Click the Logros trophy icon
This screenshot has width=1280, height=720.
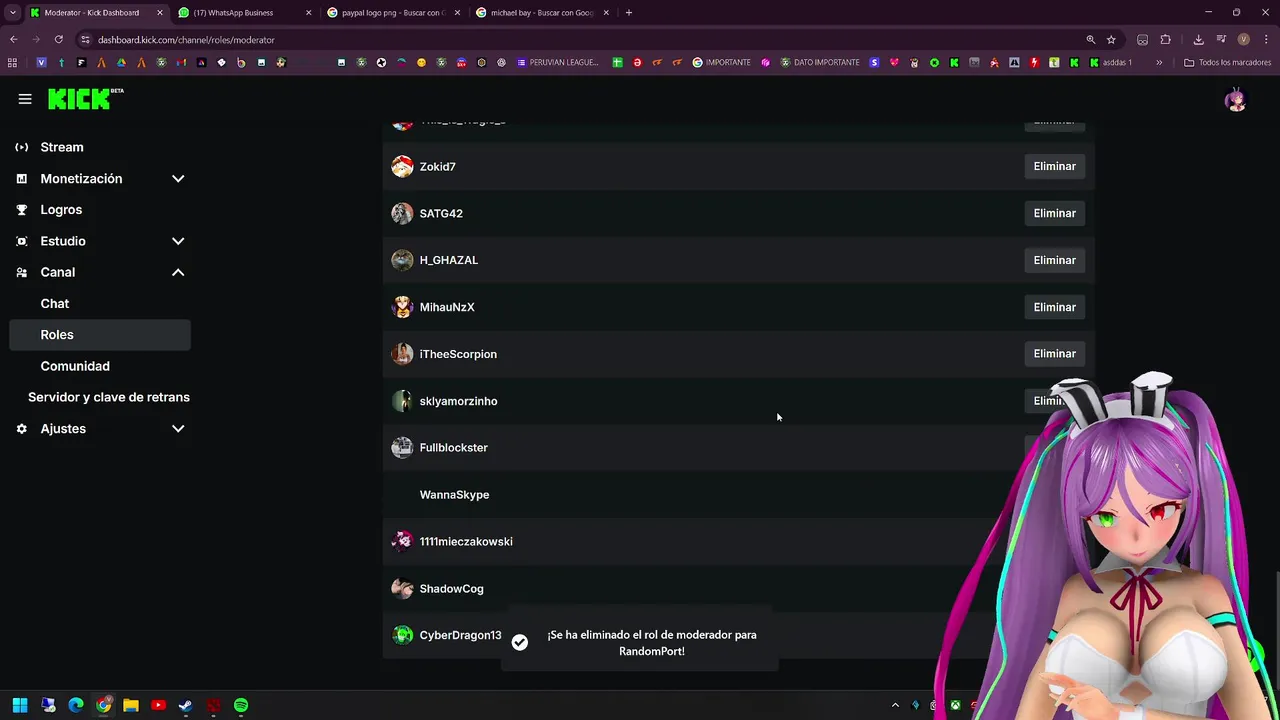tap(22, 210)
